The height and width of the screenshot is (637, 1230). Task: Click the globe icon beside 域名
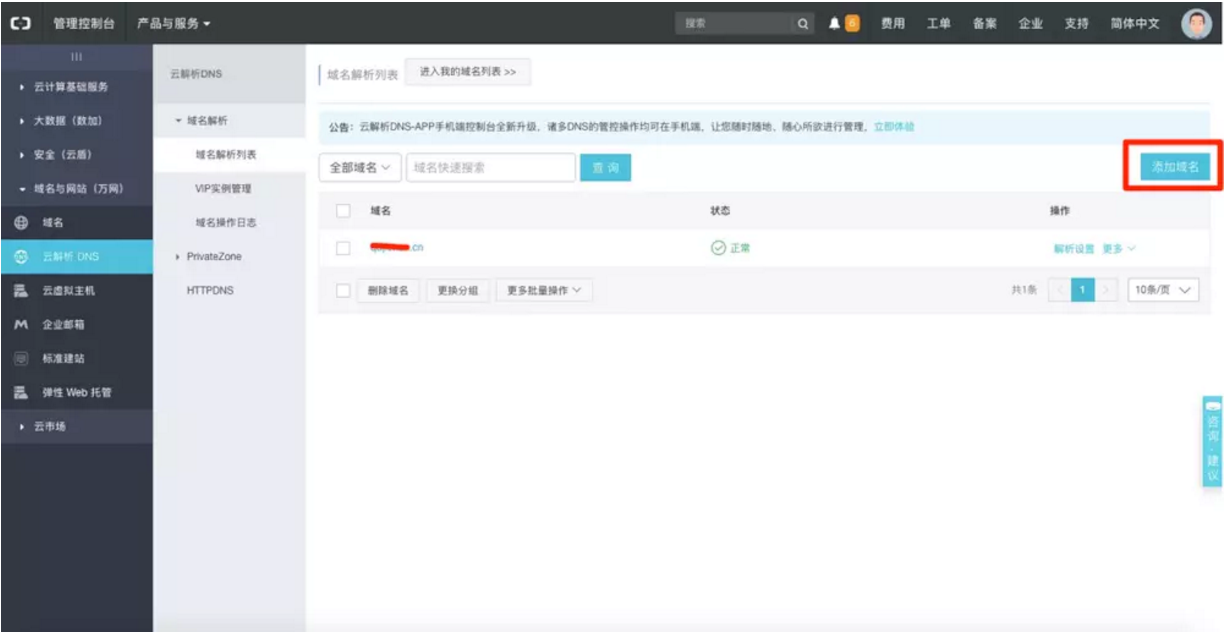21,223
